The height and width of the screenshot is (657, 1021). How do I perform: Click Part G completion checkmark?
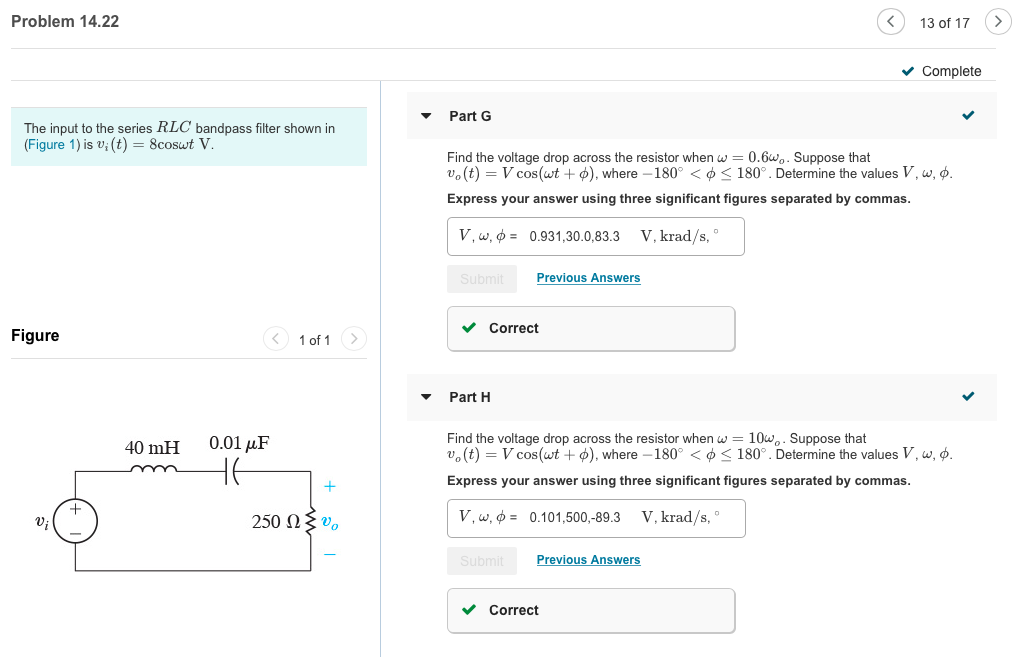968,116
